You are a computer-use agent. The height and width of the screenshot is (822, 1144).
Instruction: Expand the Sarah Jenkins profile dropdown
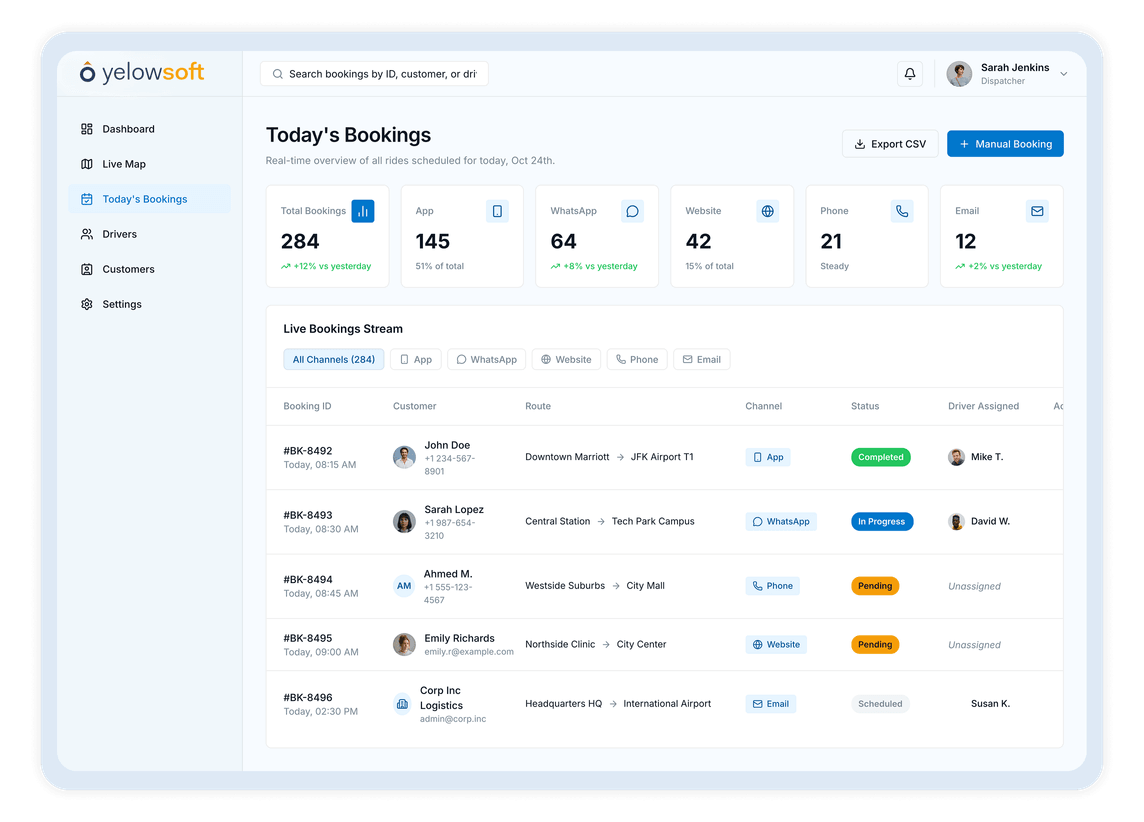tap(1063, 74)
